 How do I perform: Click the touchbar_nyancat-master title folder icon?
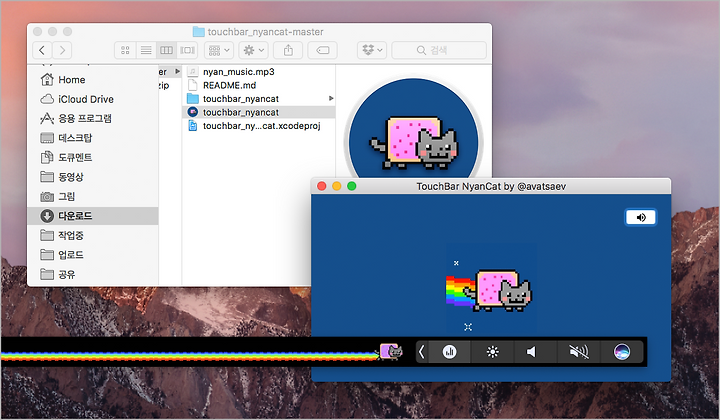pyautogui.click(x=198, y=32)
